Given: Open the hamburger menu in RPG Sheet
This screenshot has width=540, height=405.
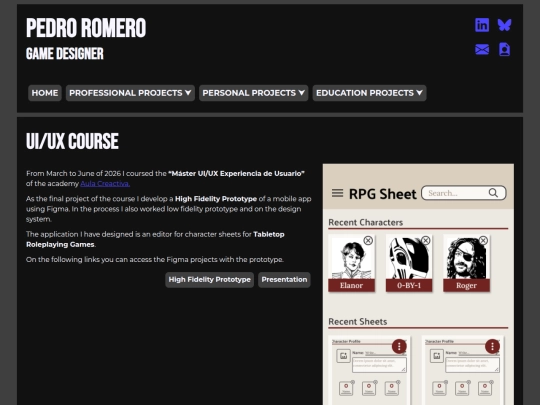Looking at the screenshot, I should click(x=338, y=193).
